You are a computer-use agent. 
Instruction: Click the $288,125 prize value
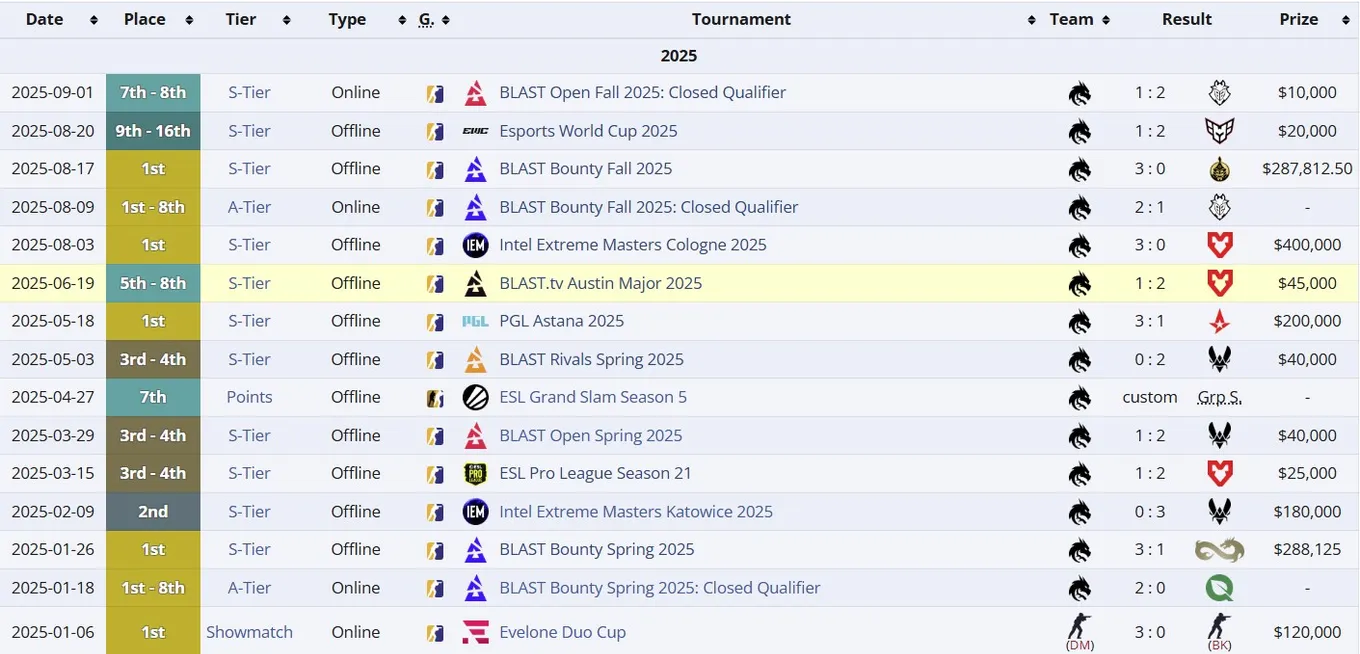pos(1307,549)
